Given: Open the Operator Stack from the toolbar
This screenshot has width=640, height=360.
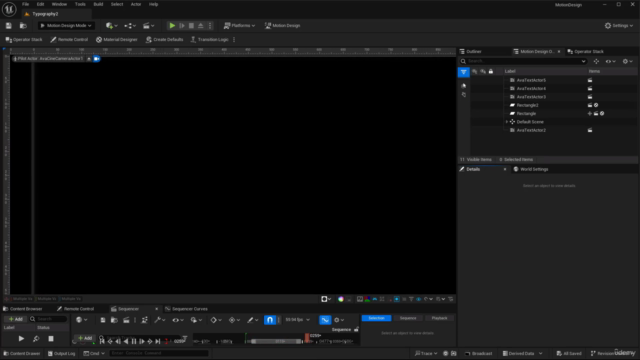Looking at the screenshot, I should [x=24, y=40].
